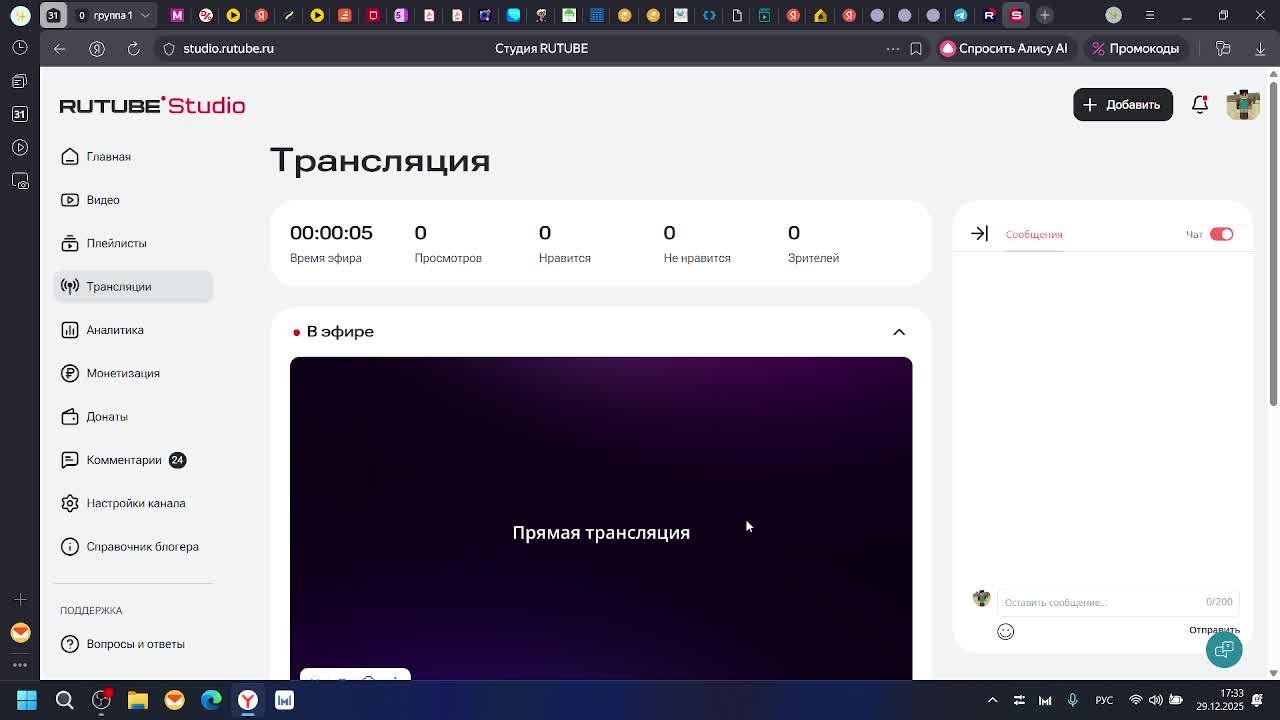Click the Прямая трансляция video preview

(x=601, y=518)
